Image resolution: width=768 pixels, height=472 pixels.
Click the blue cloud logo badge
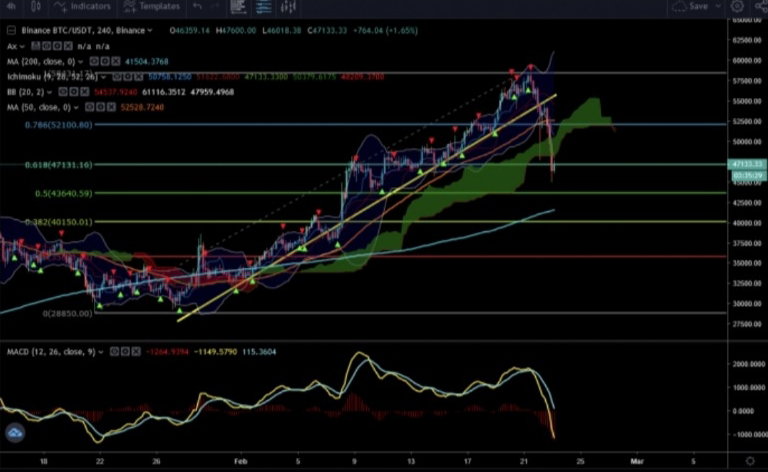click(x=15, y=433)
